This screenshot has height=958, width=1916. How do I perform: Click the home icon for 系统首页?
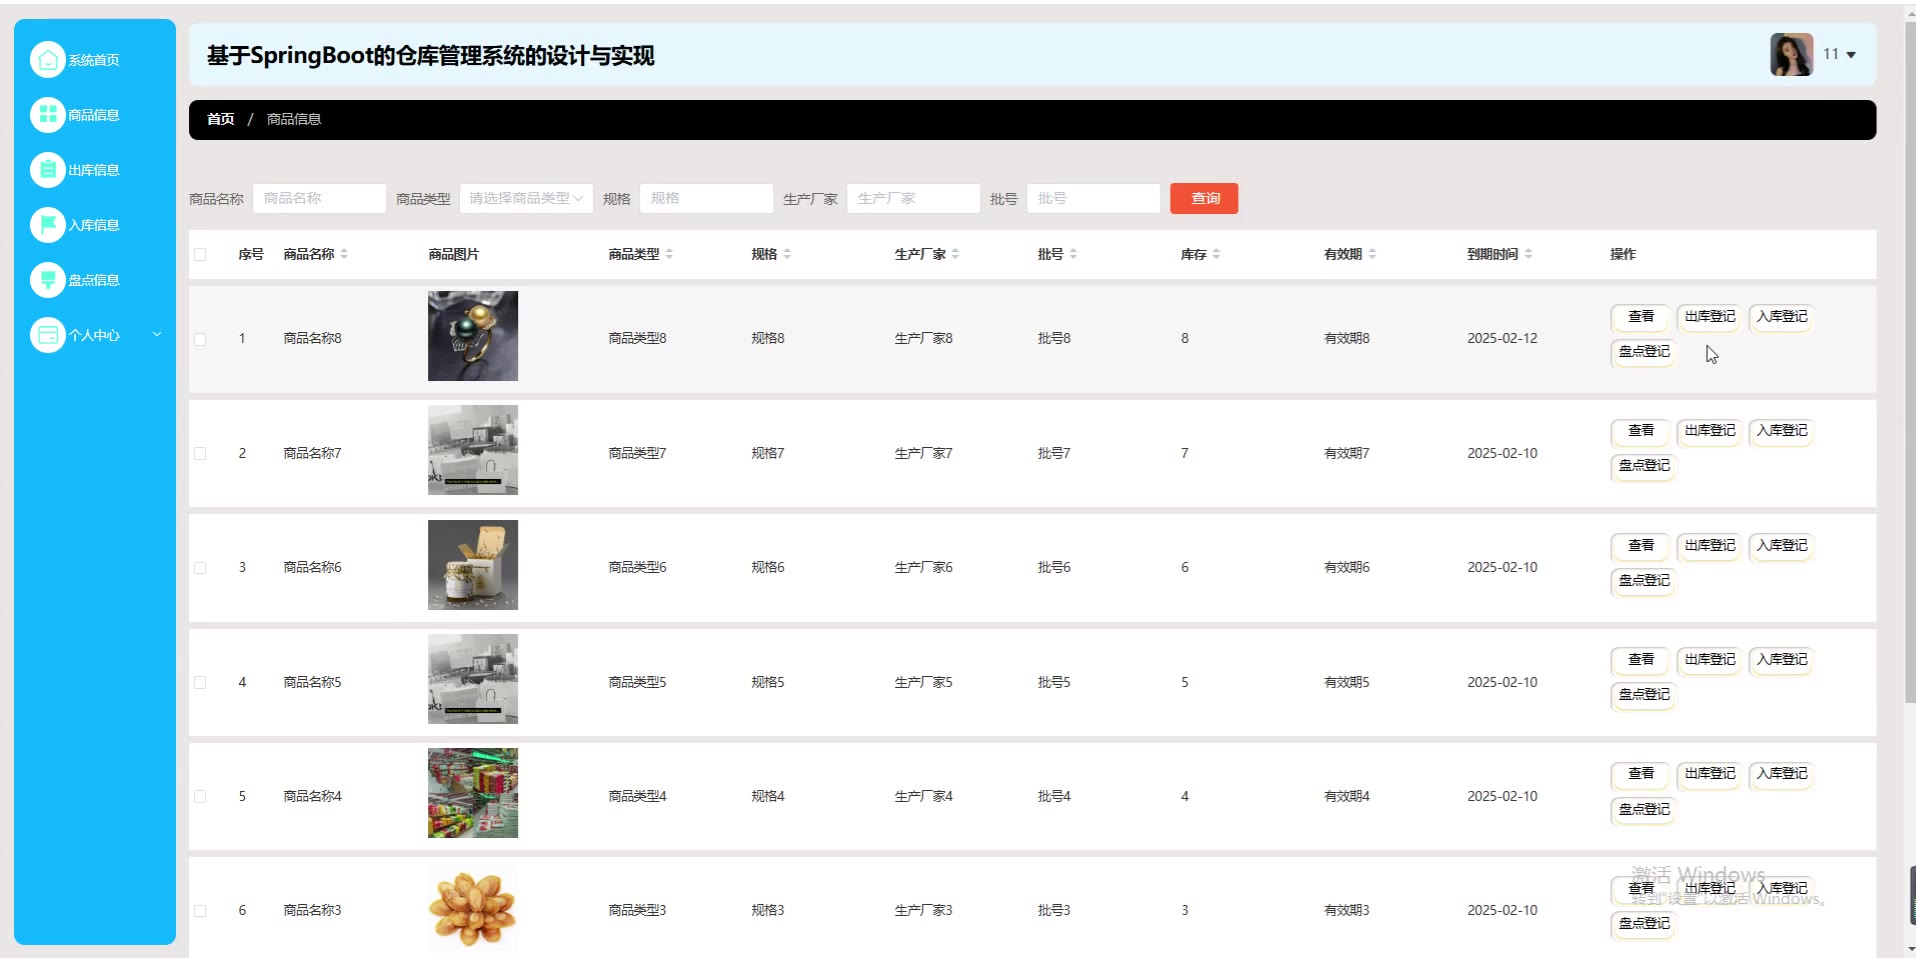pos(47,60)
